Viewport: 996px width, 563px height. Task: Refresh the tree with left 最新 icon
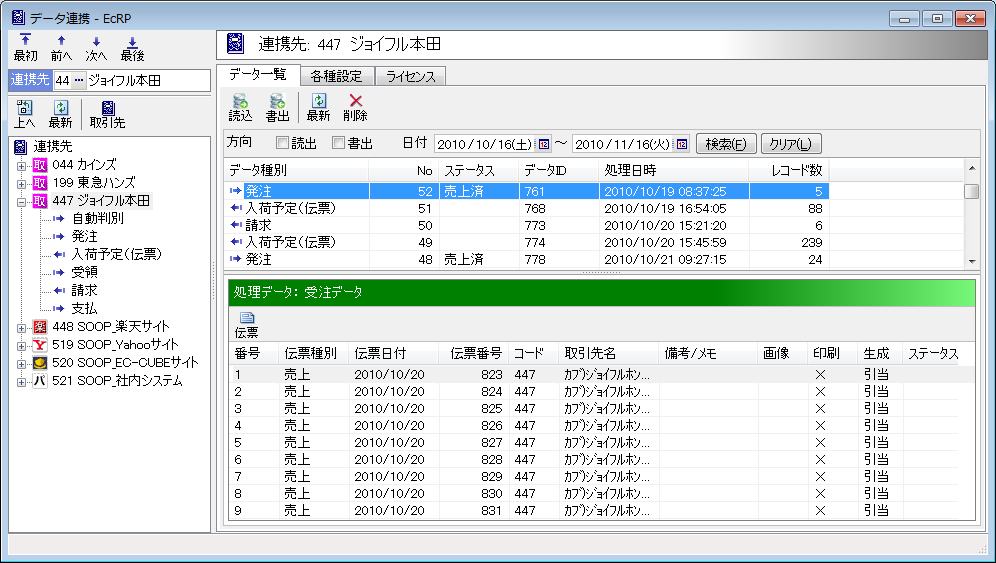click(60, 114)
